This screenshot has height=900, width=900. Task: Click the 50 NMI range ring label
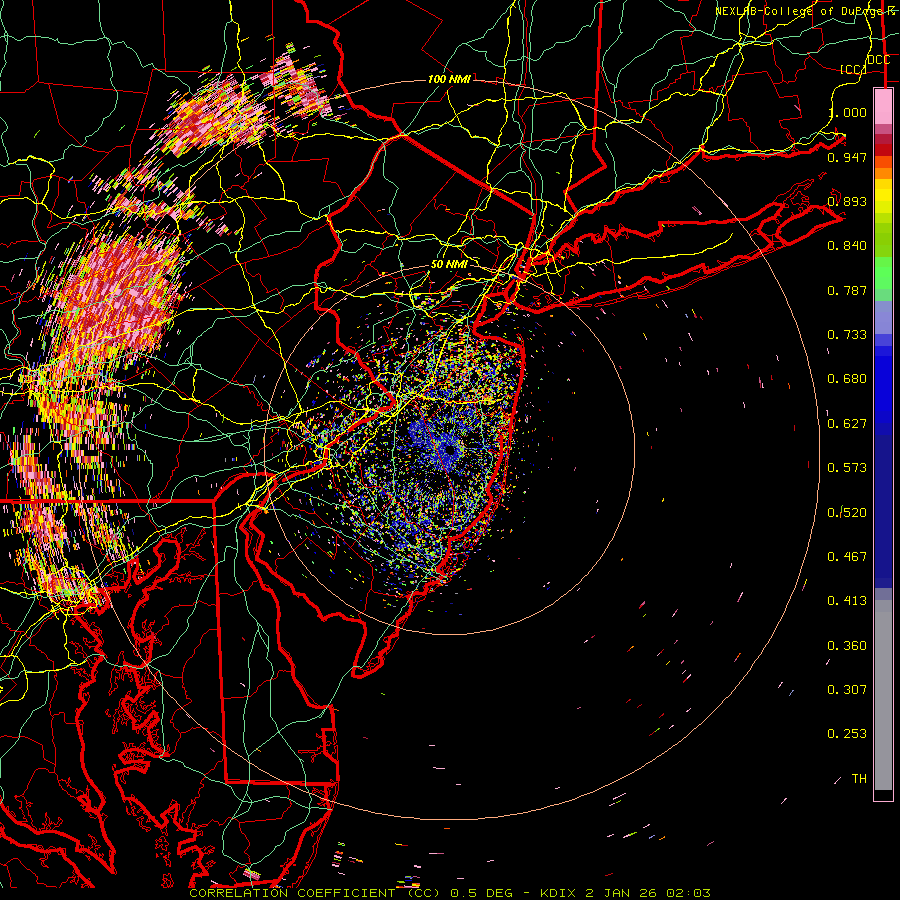click(449, 264)
